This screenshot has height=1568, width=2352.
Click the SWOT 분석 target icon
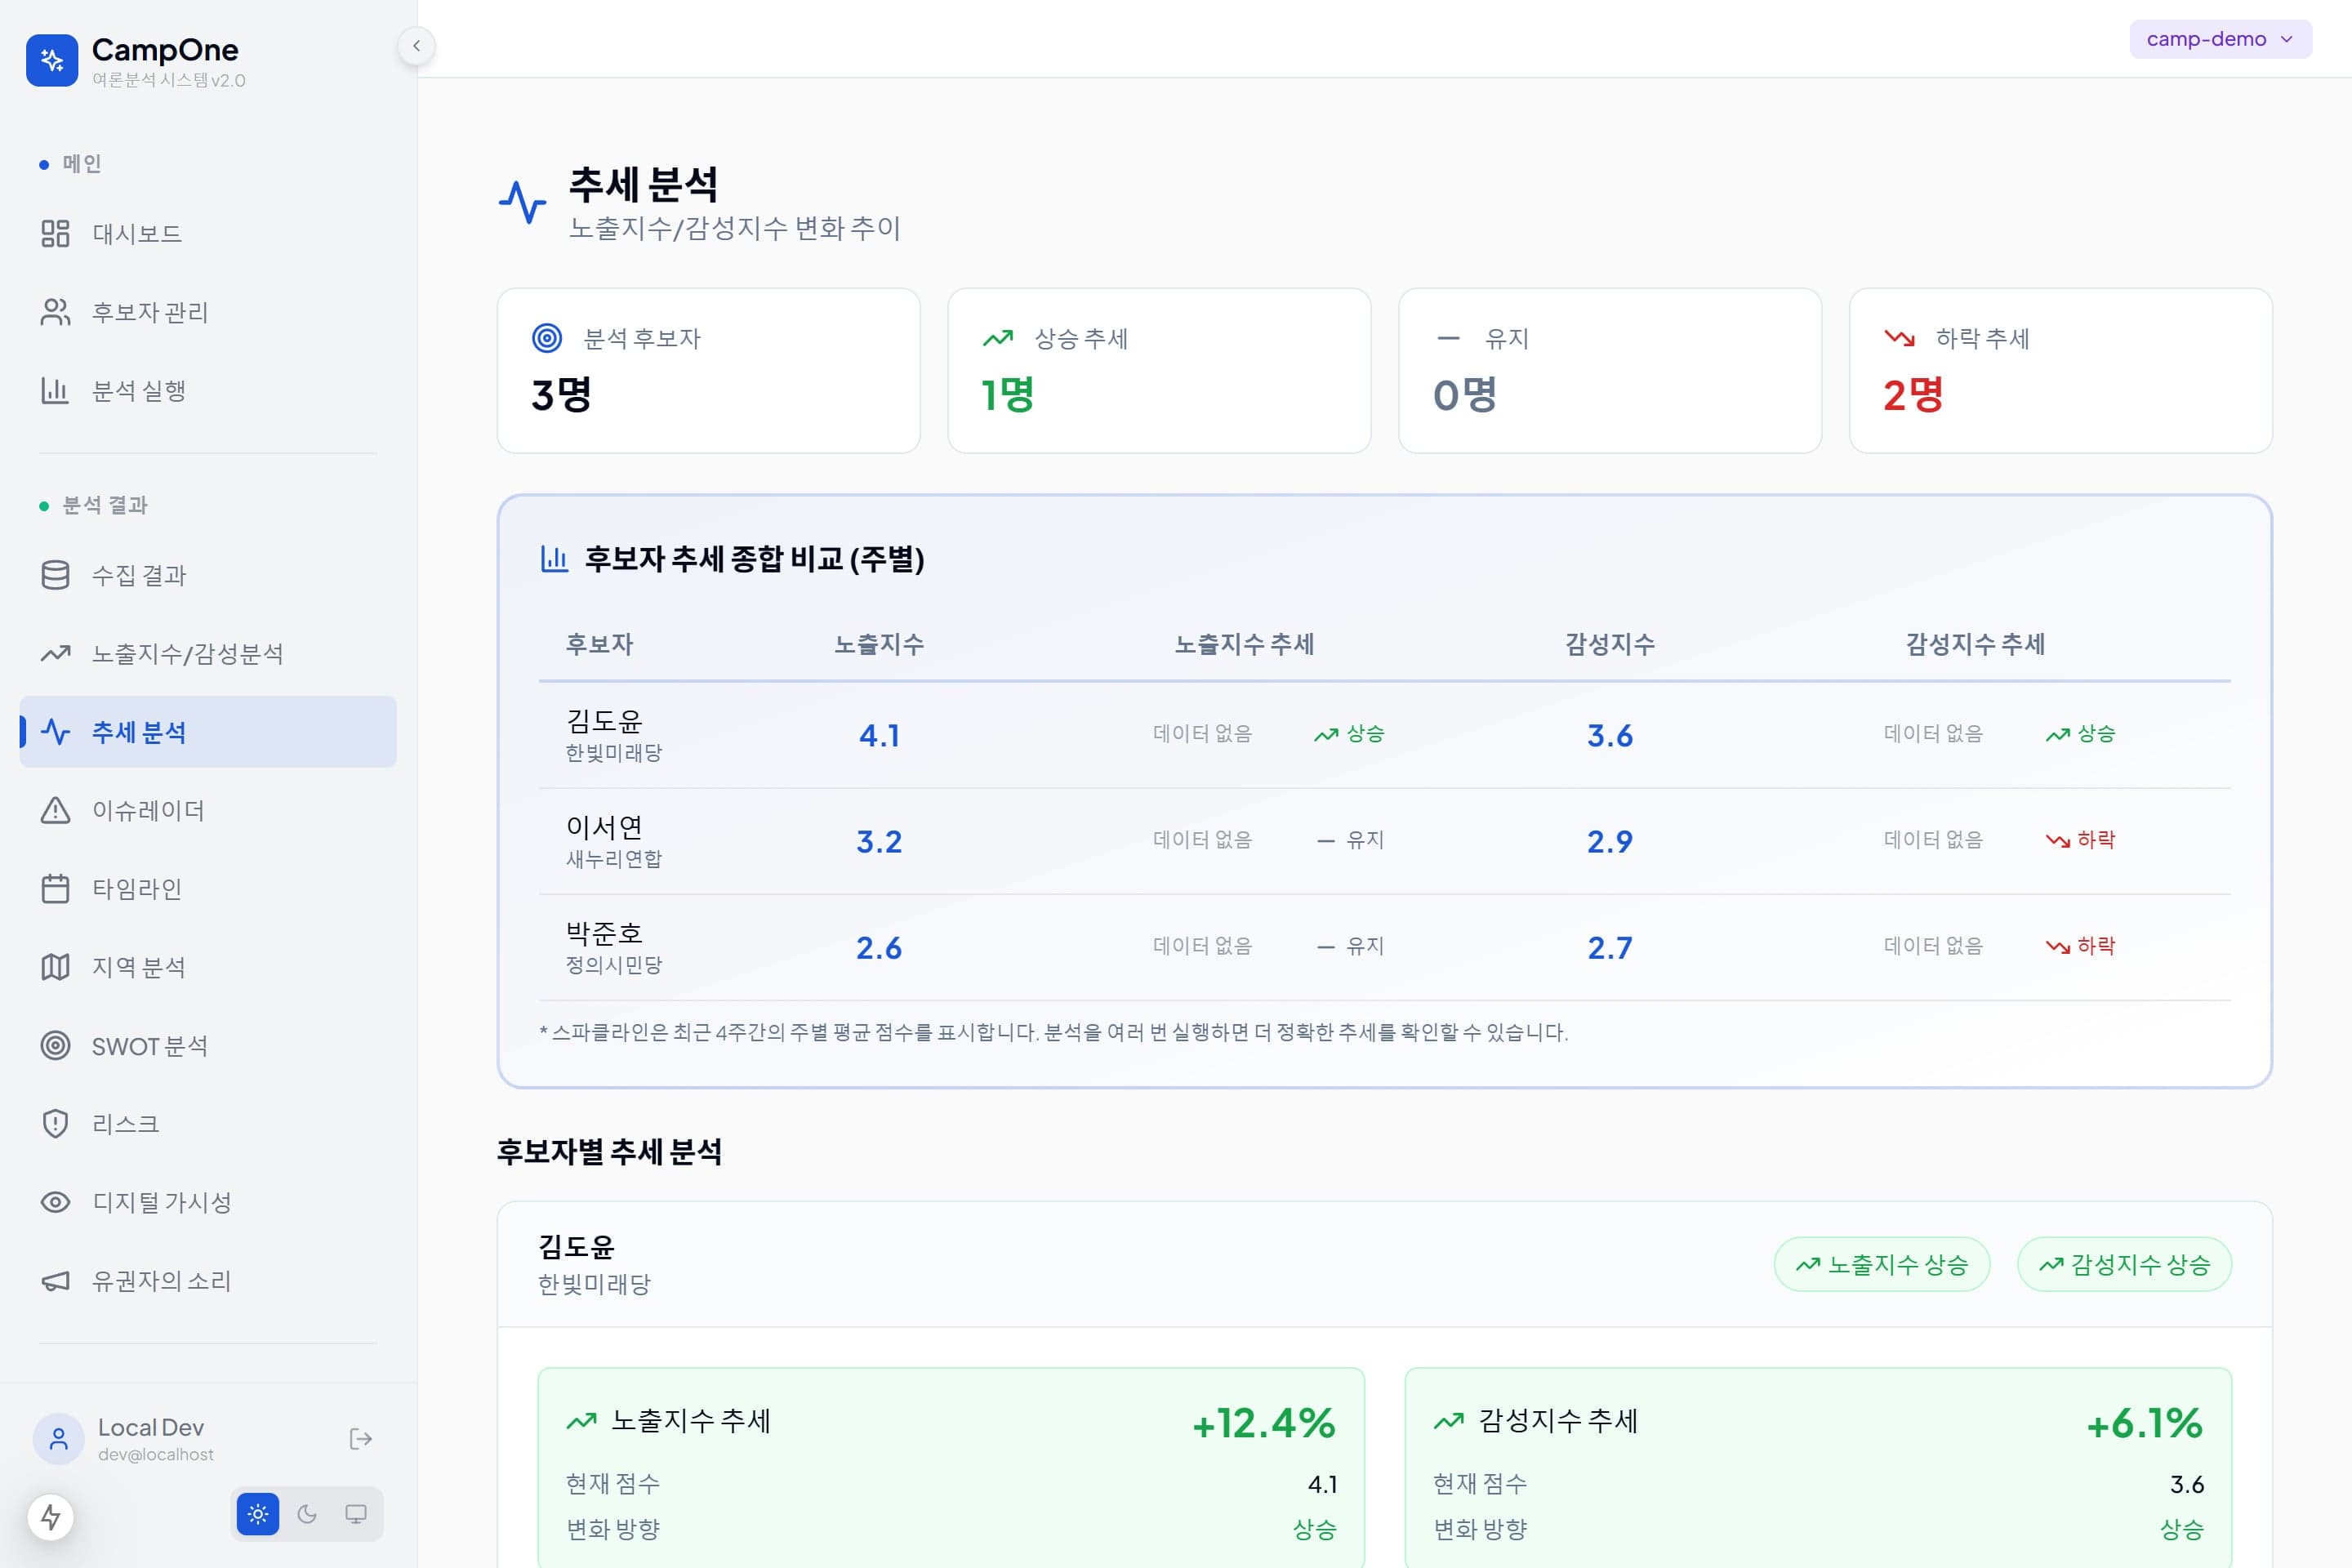(55, 1045)
